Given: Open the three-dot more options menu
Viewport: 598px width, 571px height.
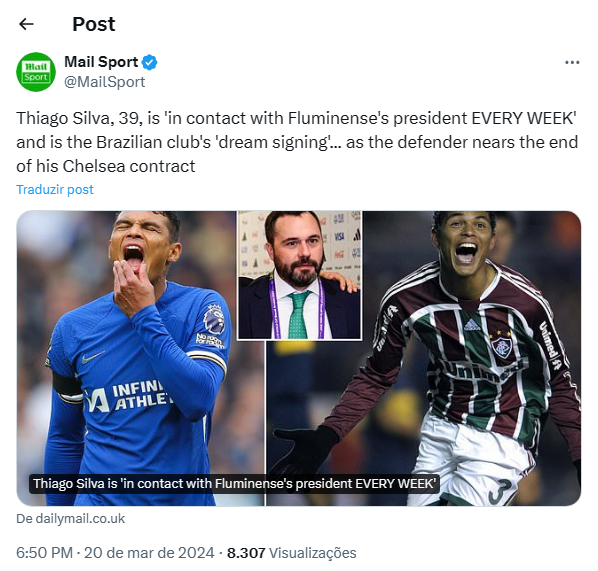Looking at the screenshot, I should pos(572,62).
